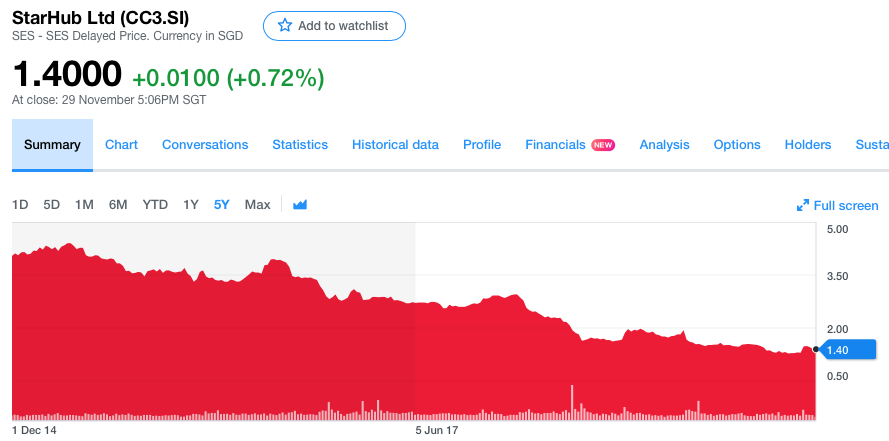Go to the Historical data tab
Screen dimensions: 889x441
(395, 145)
